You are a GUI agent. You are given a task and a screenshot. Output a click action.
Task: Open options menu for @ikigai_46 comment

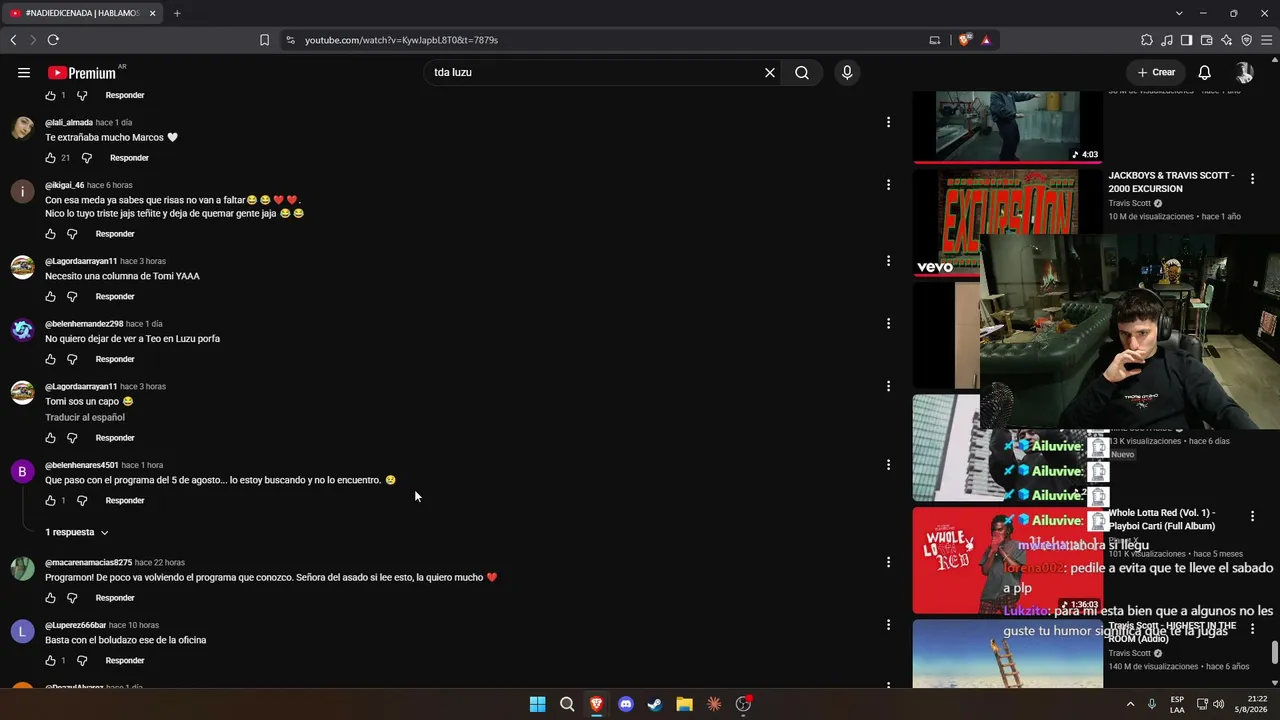pyautogui.click(x=888, y=185)
